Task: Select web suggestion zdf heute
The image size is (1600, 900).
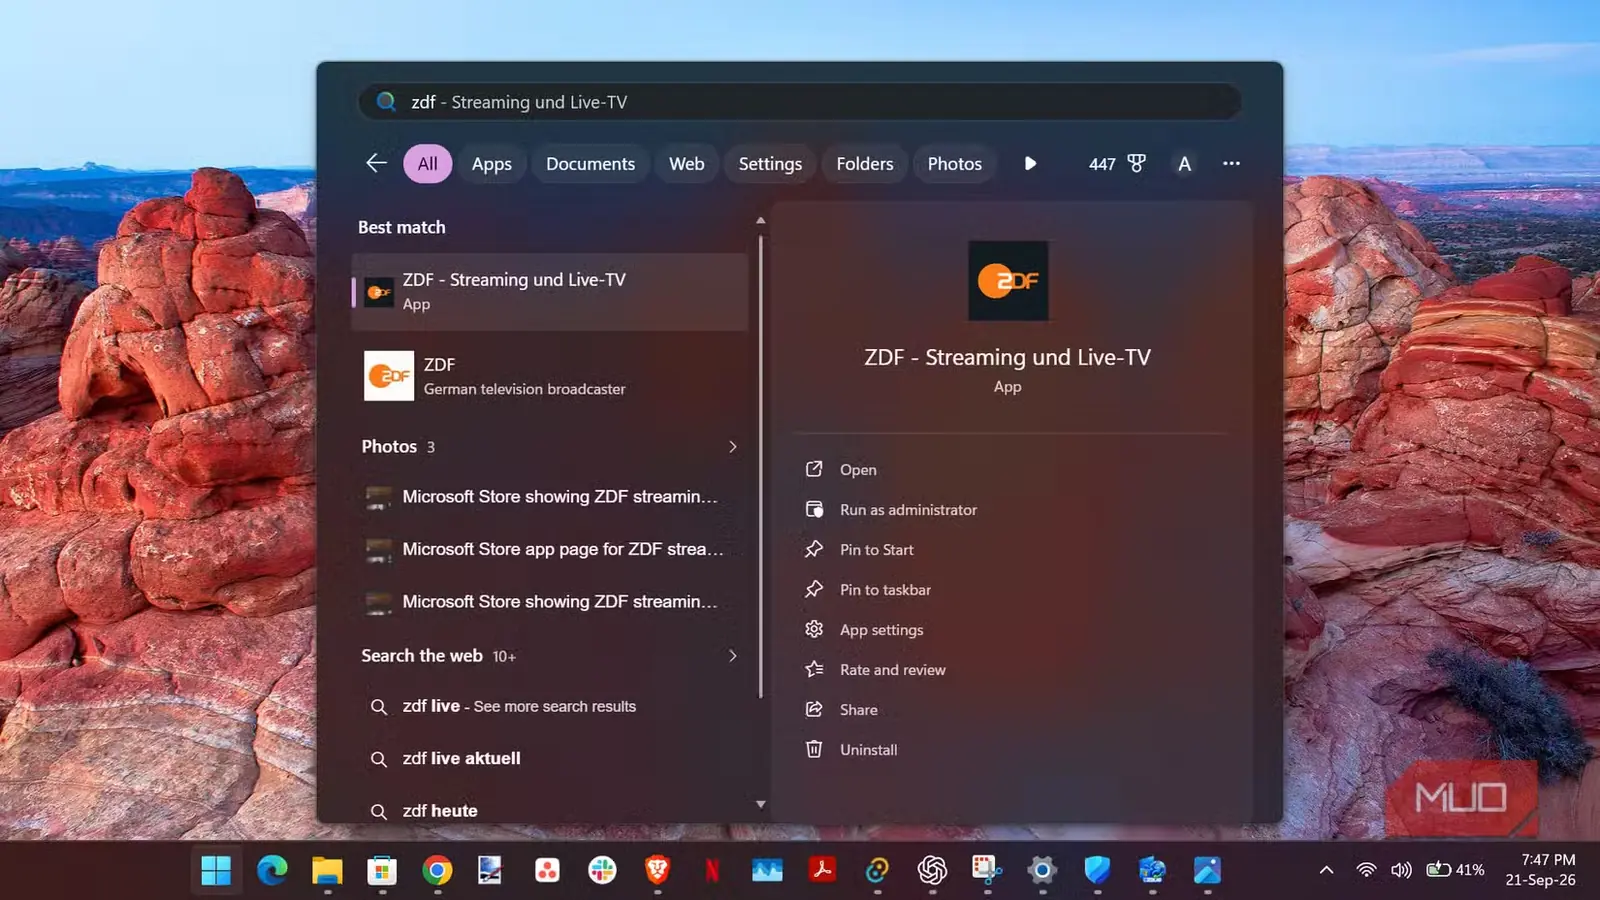Action: [550, 810]
